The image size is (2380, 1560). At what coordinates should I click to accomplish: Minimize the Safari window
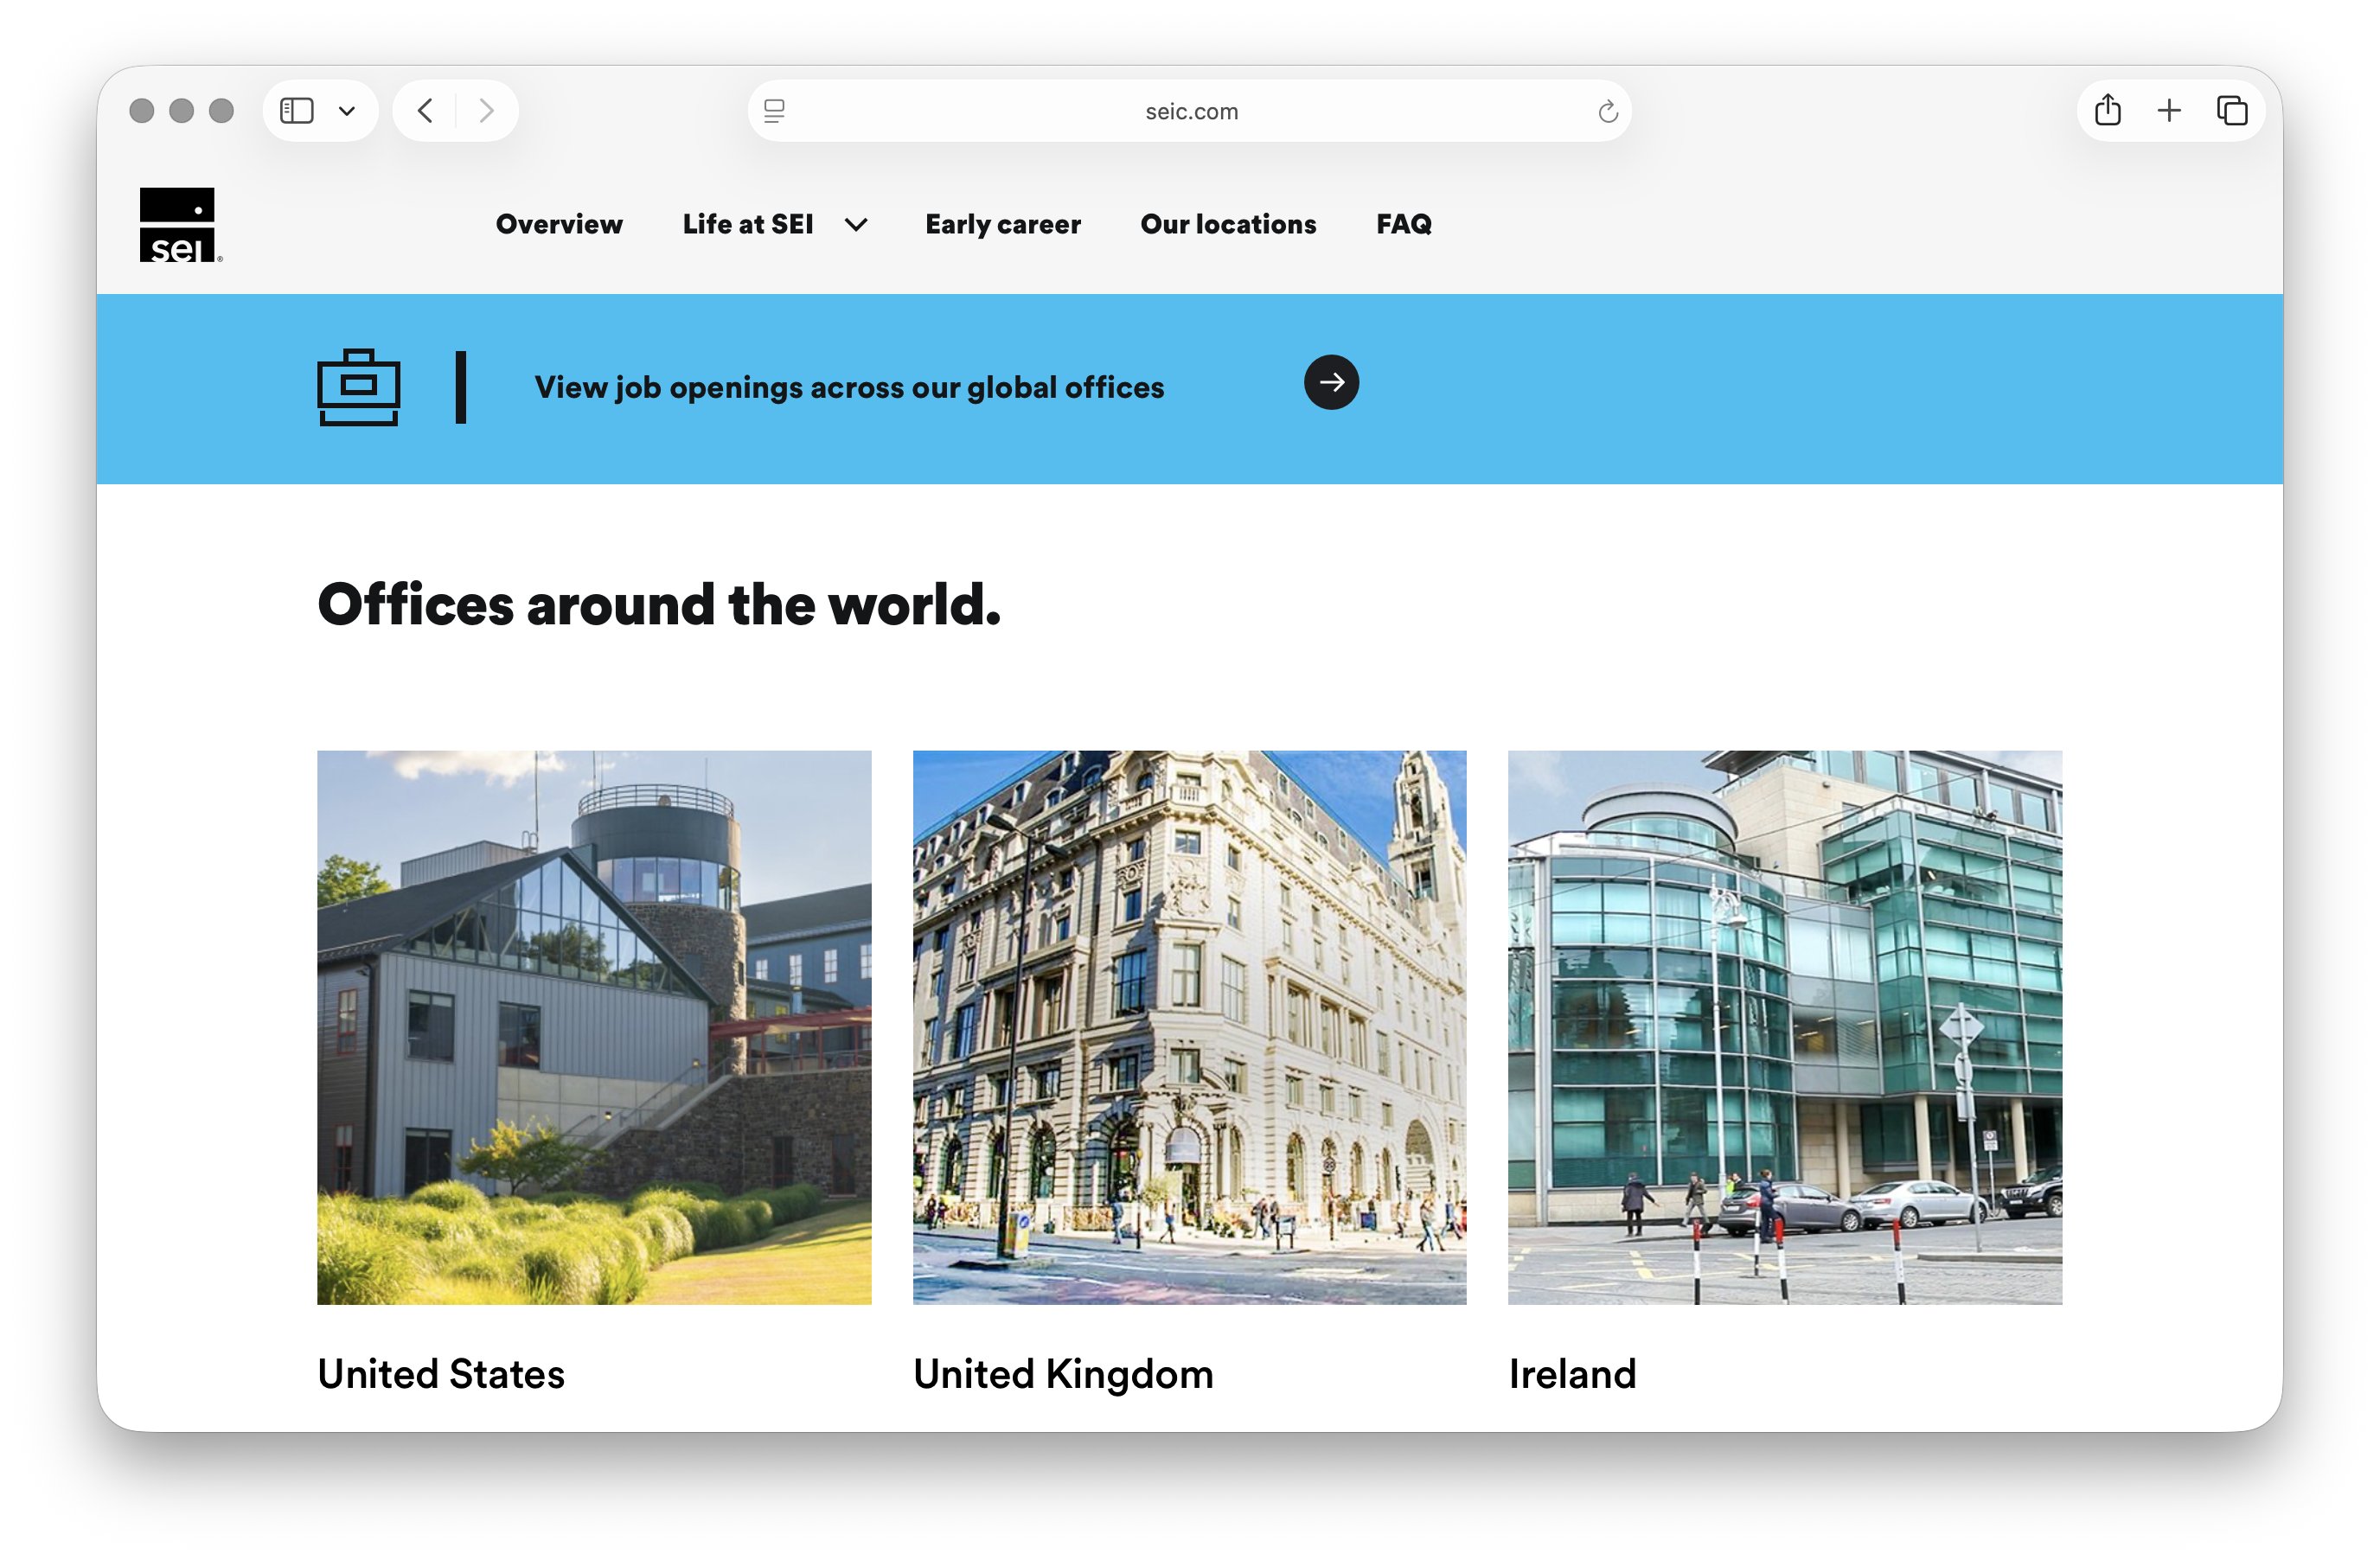[181, 111]
